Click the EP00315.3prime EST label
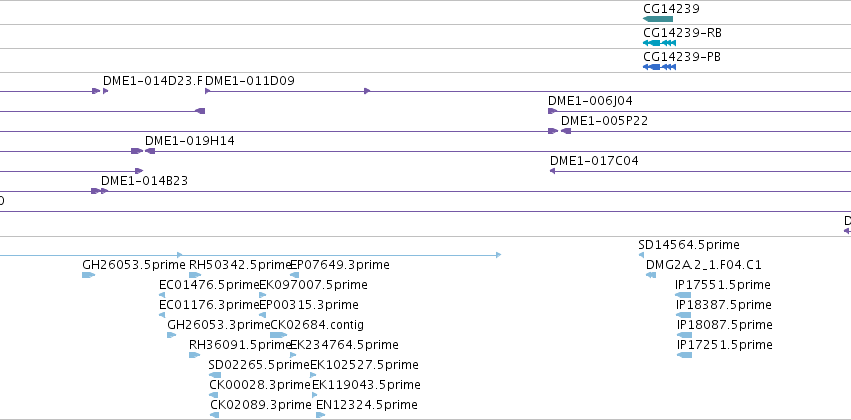 [309, 305]
